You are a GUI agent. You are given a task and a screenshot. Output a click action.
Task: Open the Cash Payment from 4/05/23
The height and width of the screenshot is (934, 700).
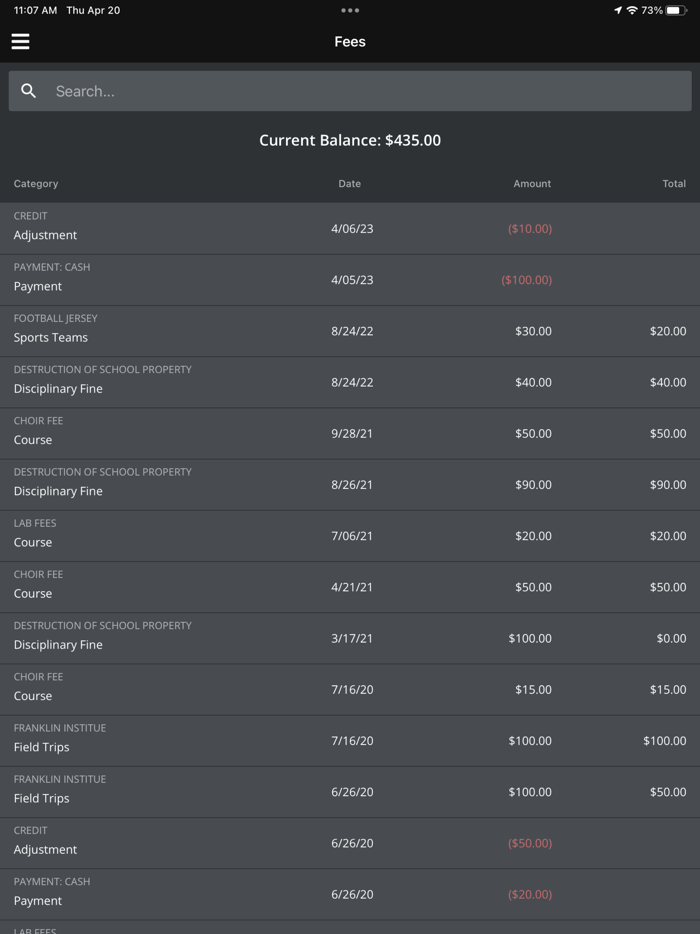click(x=350, y=280)
